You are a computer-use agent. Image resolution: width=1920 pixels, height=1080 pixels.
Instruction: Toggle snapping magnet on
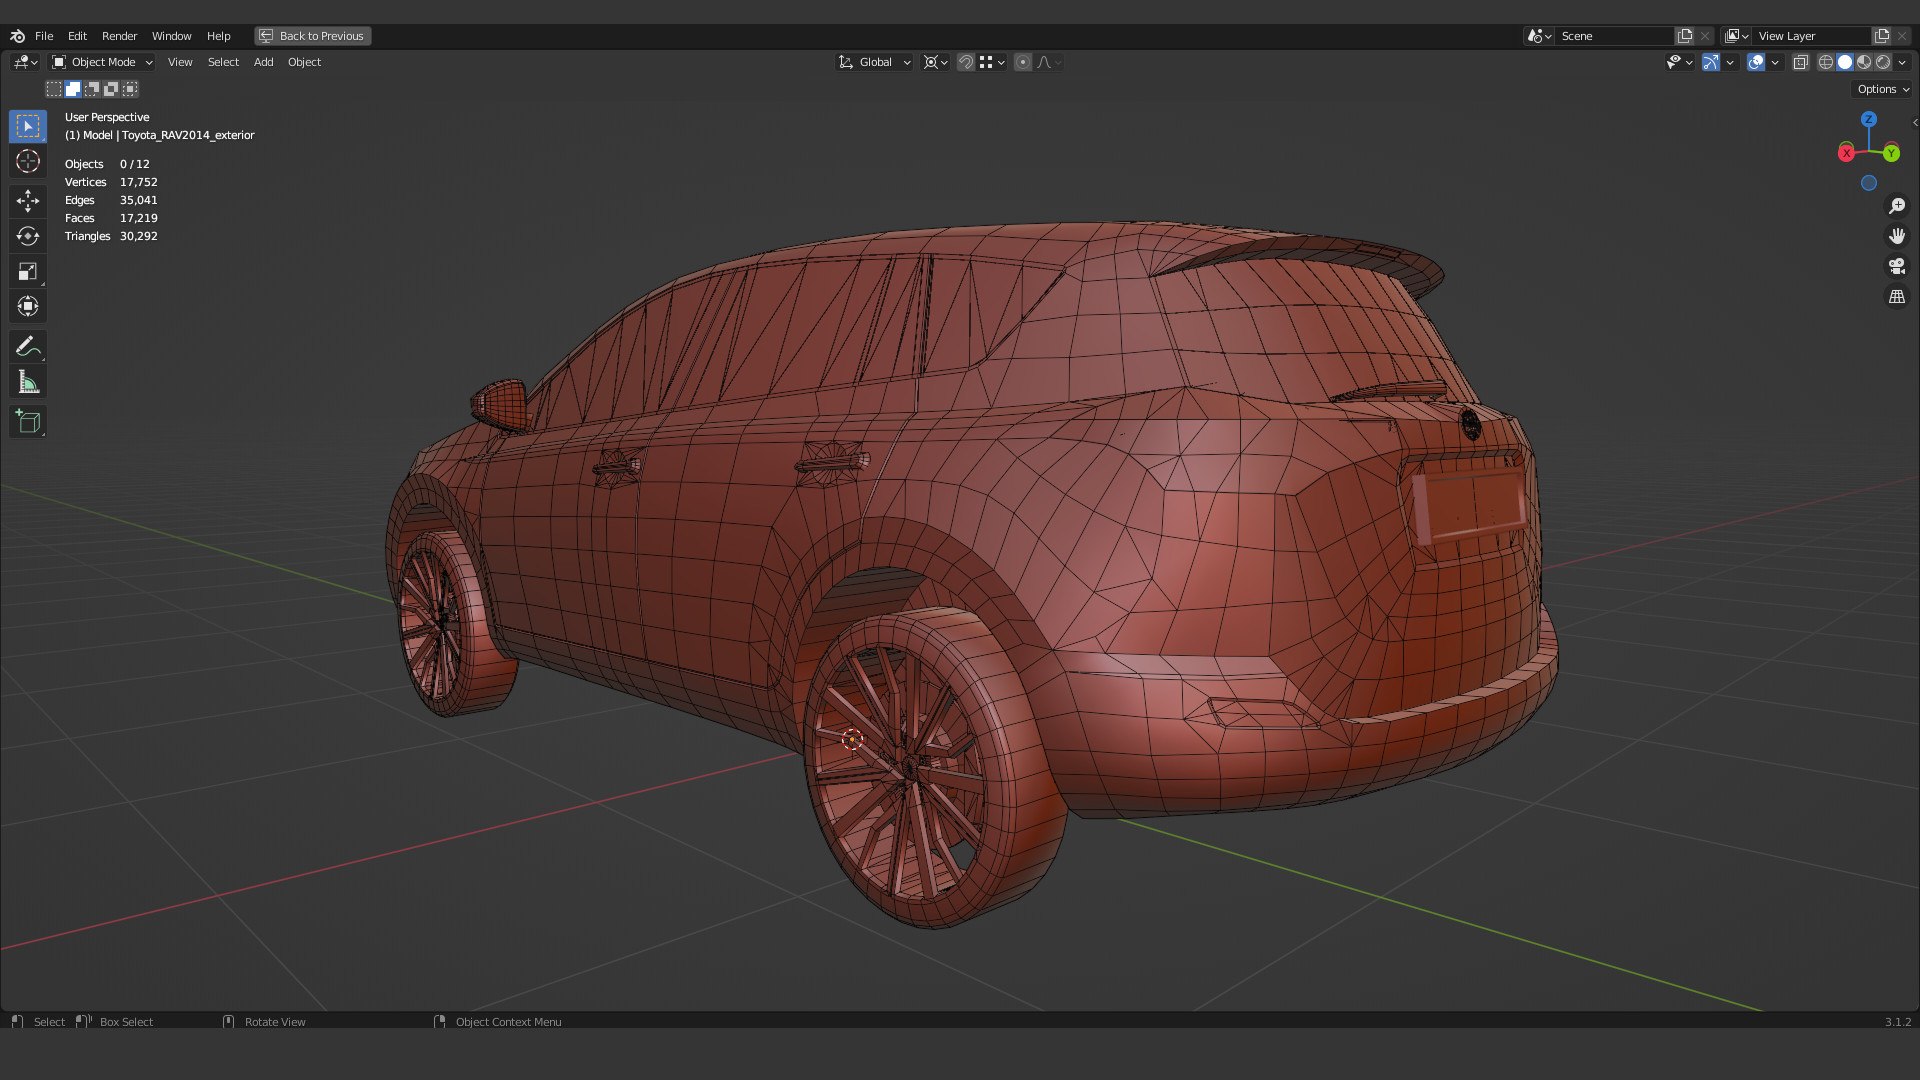point(966,62)
